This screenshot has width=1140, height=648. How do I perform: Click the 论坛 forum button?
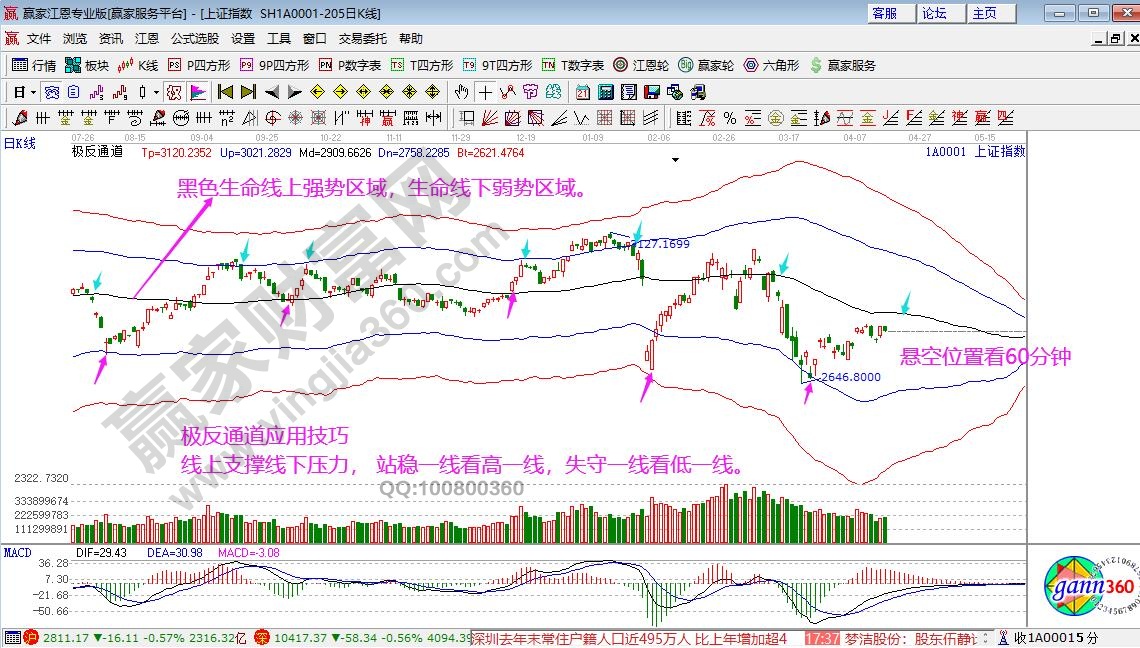point(934,13)
